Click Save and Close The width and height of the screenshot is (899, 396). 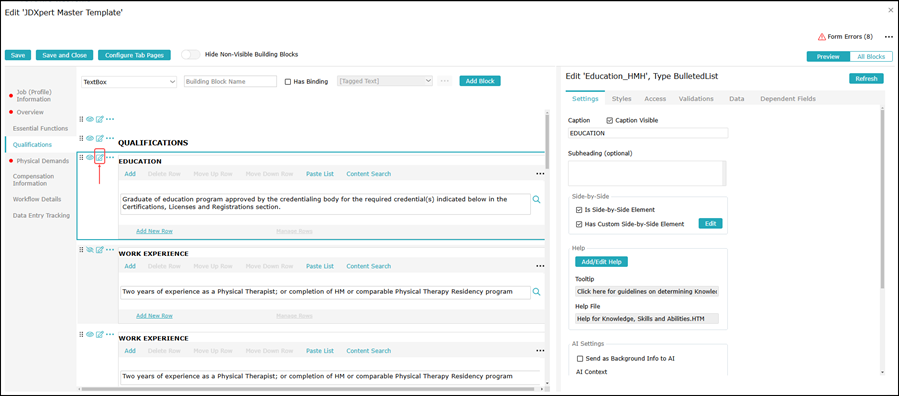coord(64,55)
